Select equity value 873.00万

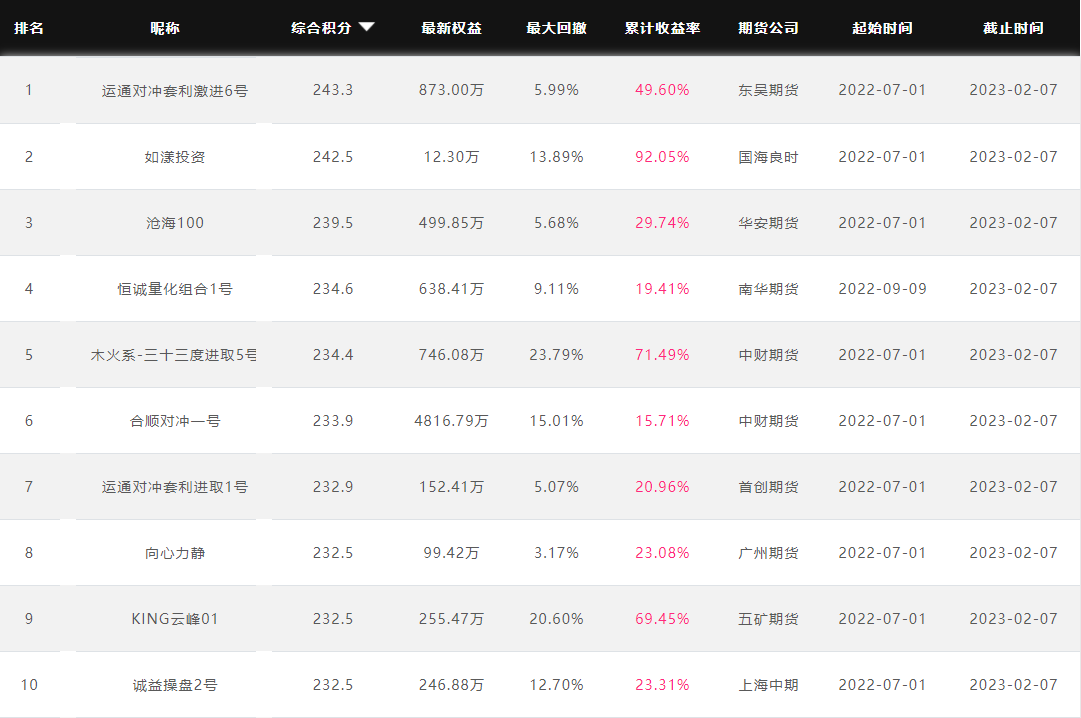pos(452,90)
